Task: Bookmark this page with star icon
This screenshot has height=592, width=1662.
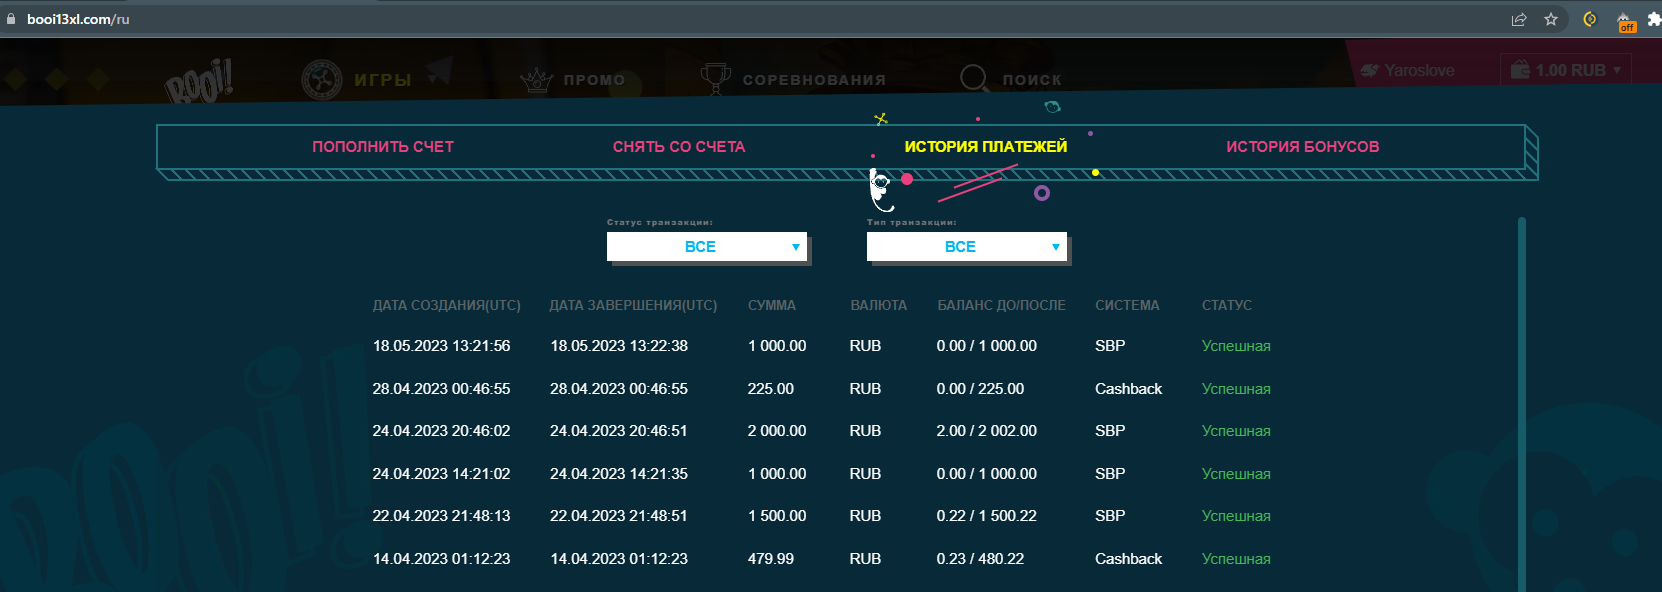Action: click(1551, 19)
